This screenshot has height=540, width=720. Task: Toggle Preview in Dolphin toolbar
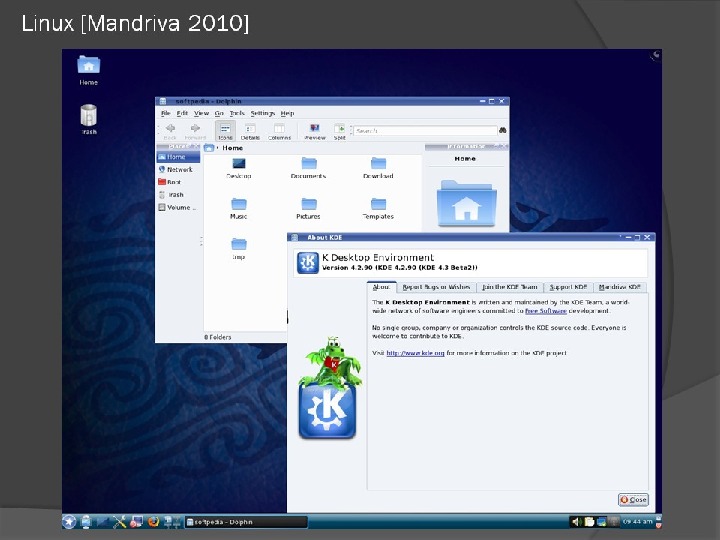(x=315, y=131)
